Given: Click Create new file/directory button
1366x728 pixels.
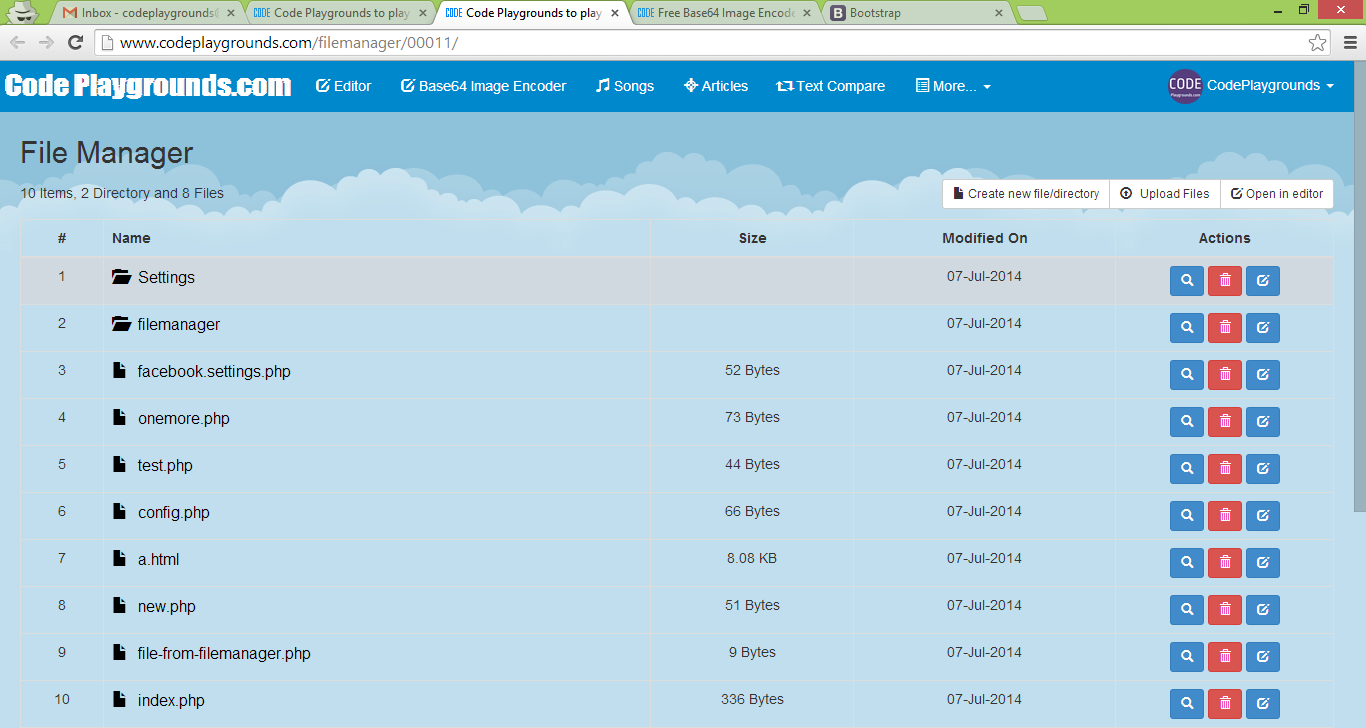Looking at the screenshot, I should [x=1025, y=194].
